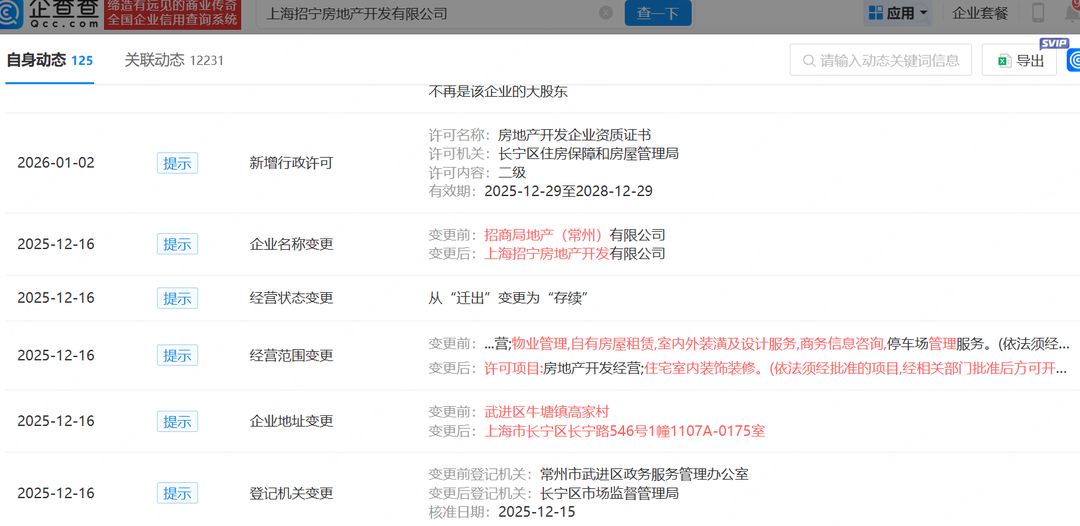This screenshot has height=526, width=1080.
Task: Click the mobile phone icon in header
Action: tap(1039, 12)
